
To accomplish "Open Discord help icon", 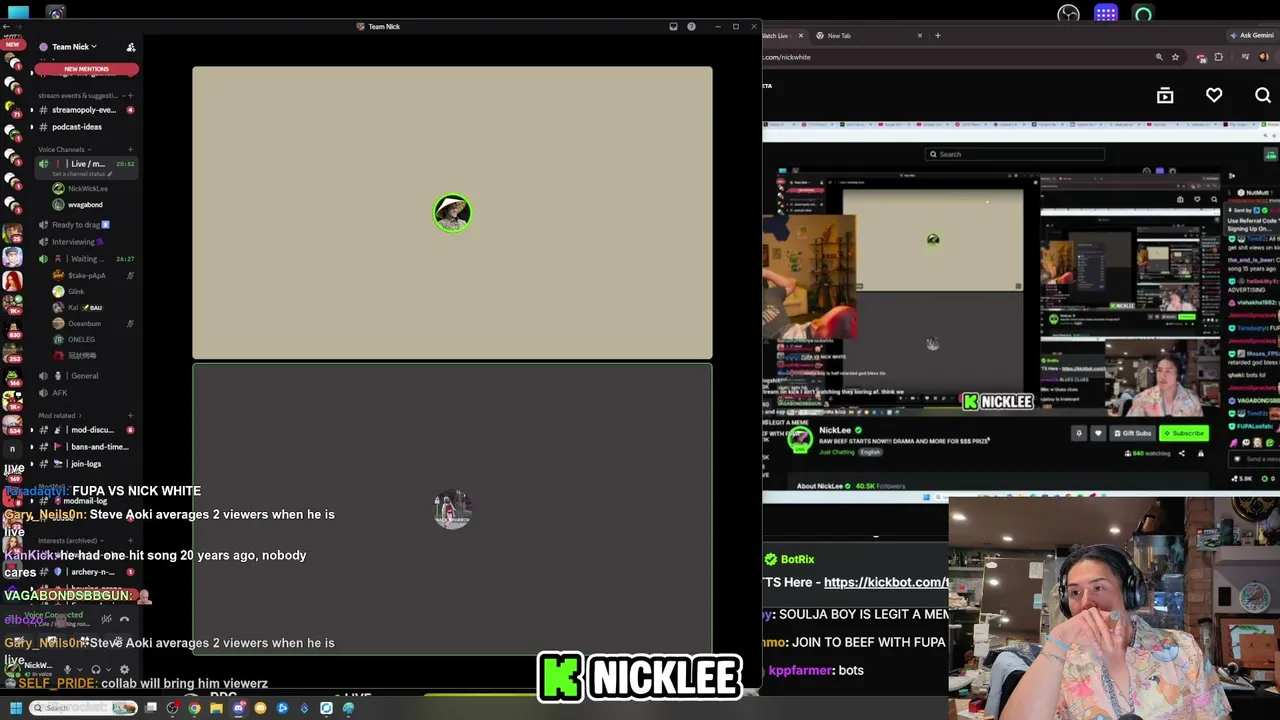I will pyautogui.click(x=691, y=27).
